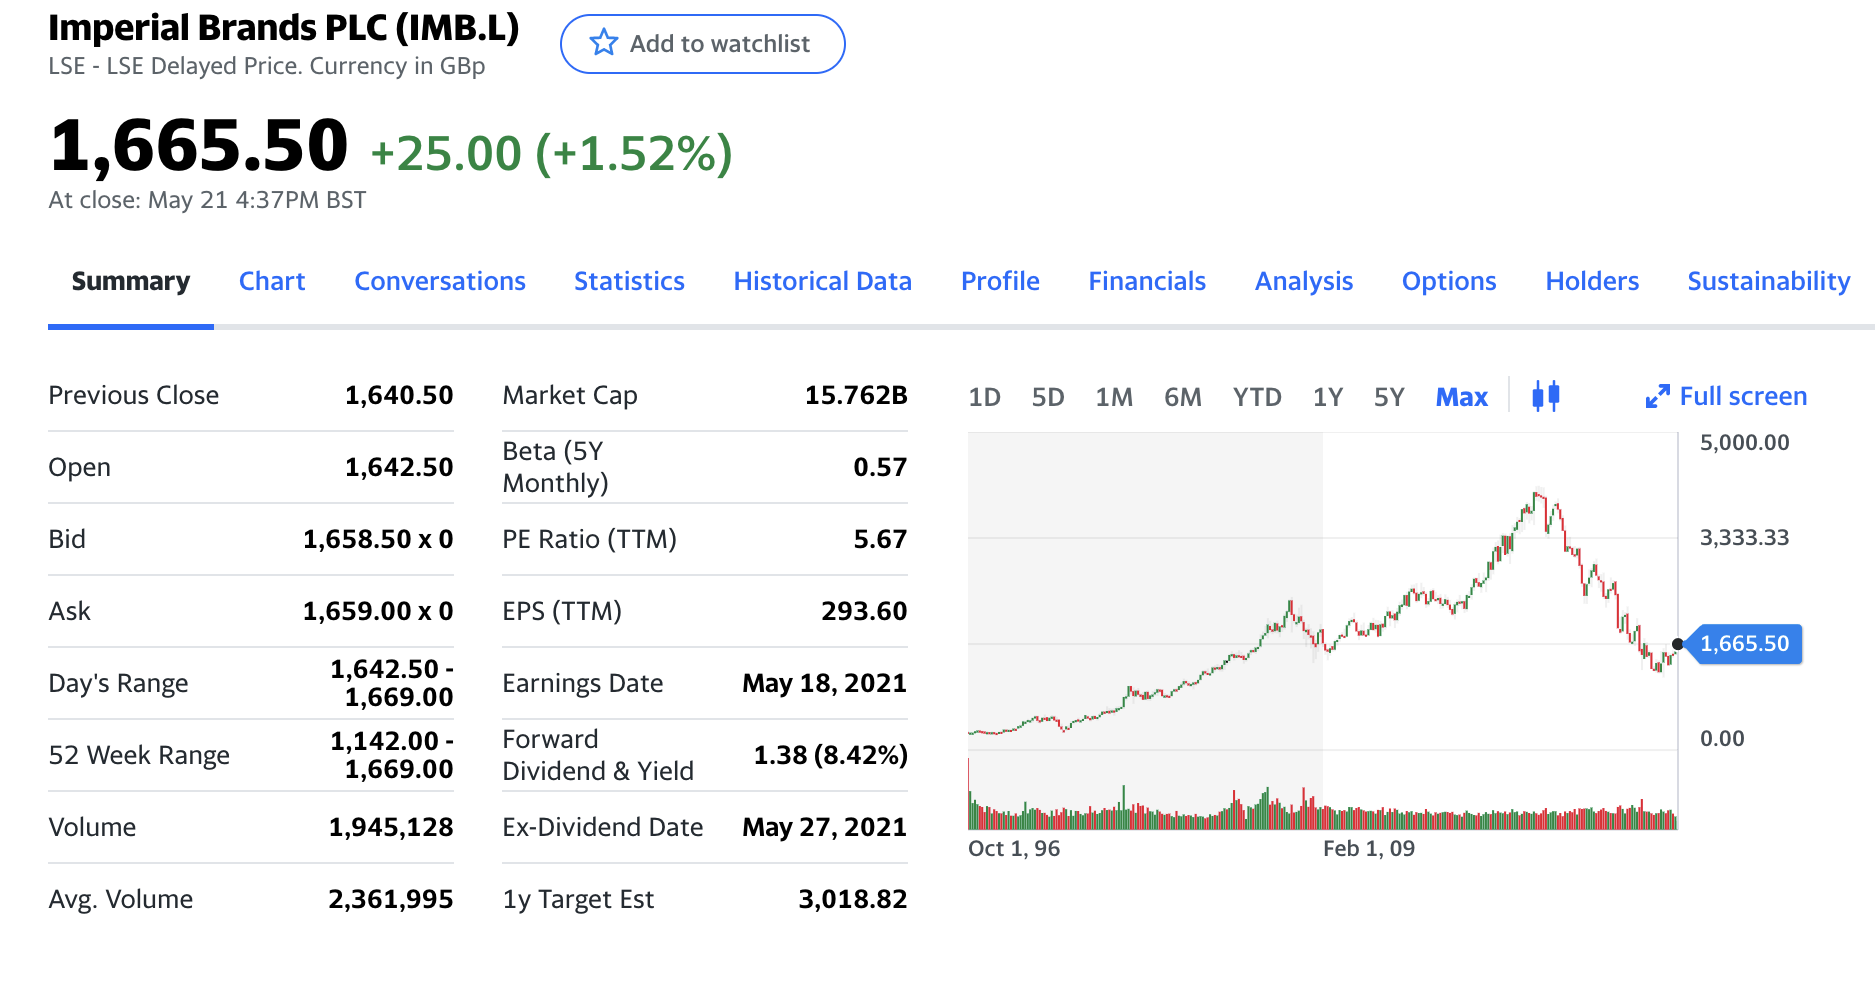Screen dimensions: 1875x985
Task: Open the Sustainability tab
Action: (1769, 282)
